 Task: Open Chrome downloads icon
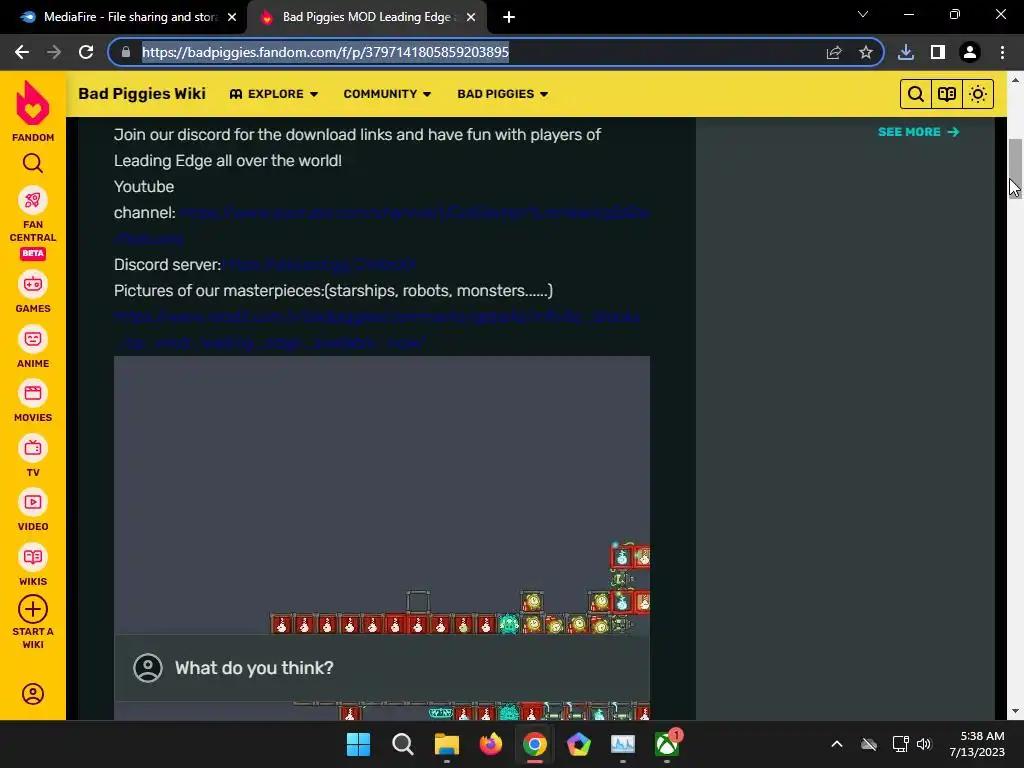click(906, 52)
